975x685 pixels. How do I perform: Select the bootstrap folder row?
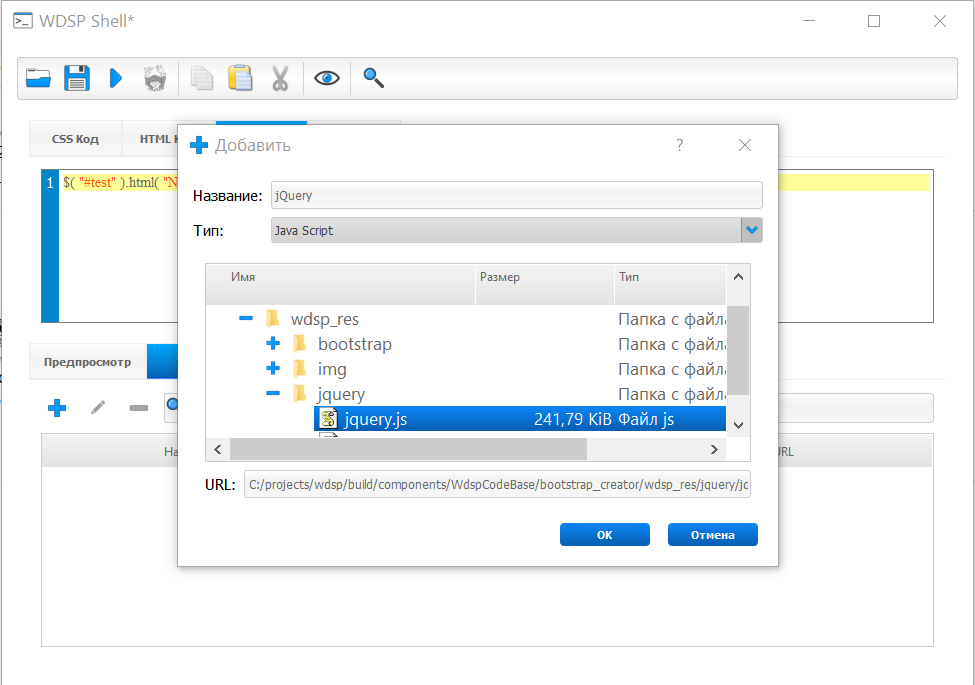click(466, 344)
